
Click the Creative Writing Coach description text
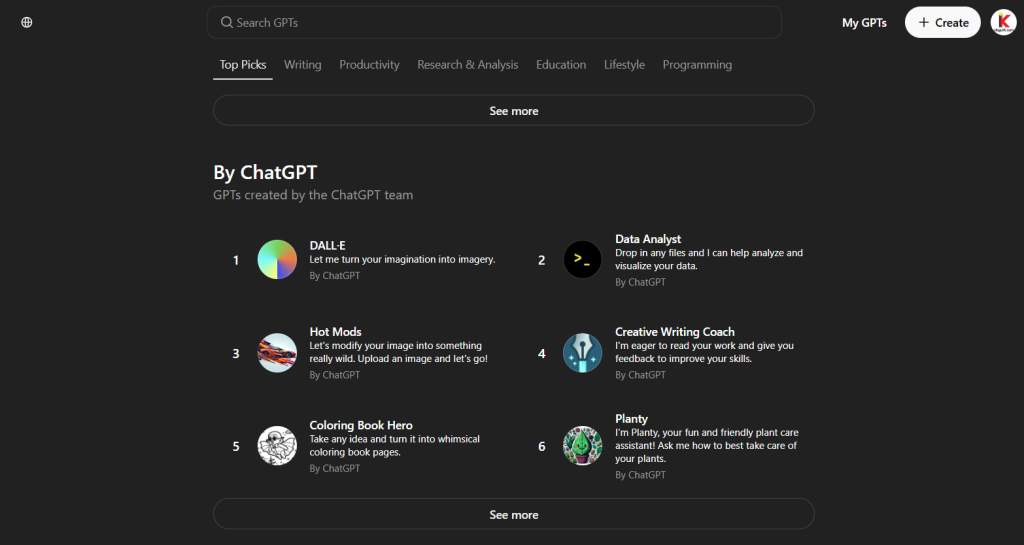(704, 352)
